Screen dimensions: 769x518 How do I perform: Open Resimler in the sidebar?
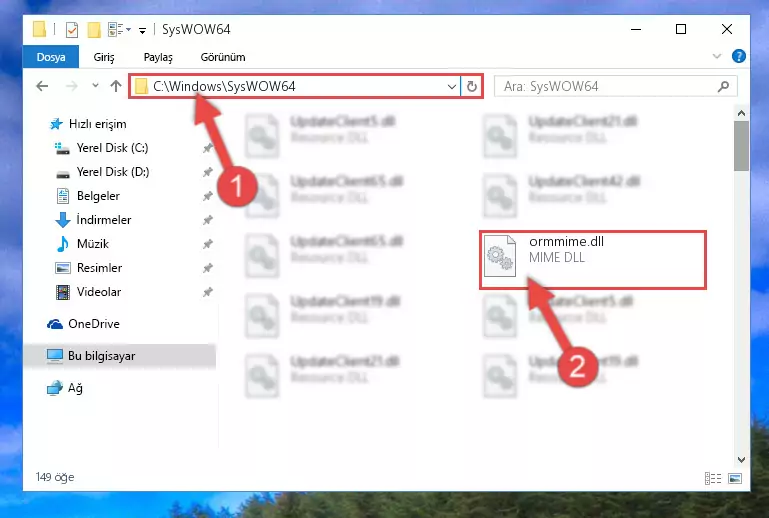click(x=100, y=268)
